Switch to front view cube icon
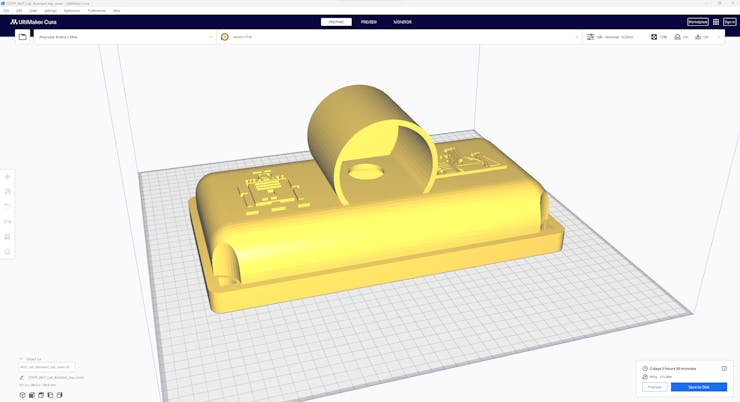 [32, 395]
